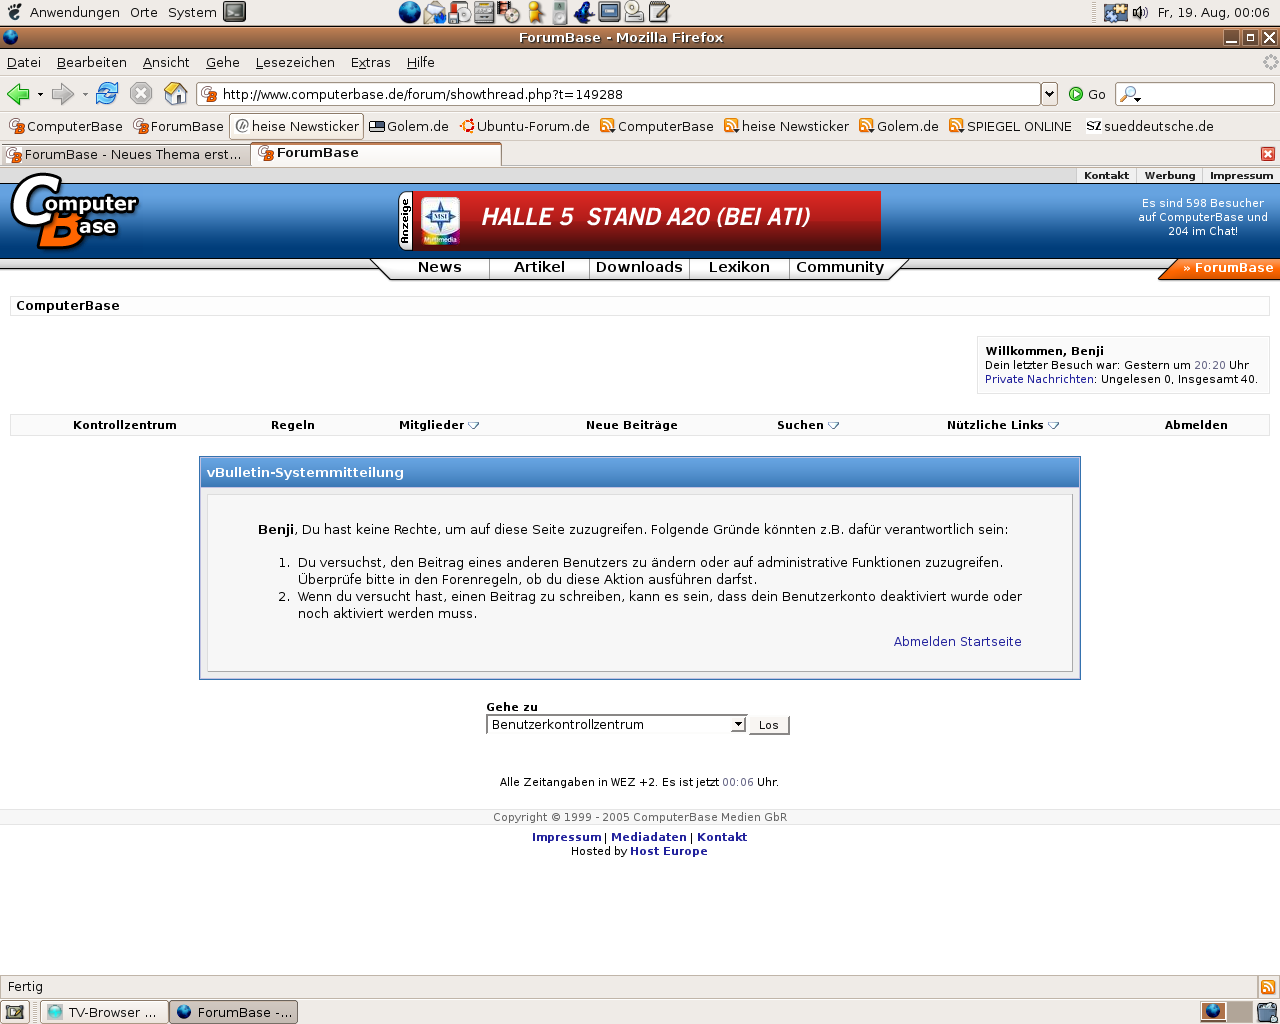Click the heise Newsticker bookmark button

click(296, 126)
